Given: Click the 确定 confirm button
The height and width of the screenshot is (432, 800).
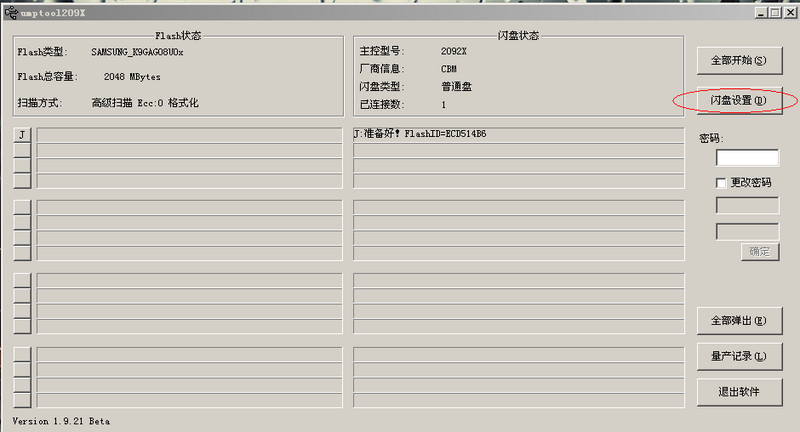Looking at the screenshot, I should pos(759,252).
